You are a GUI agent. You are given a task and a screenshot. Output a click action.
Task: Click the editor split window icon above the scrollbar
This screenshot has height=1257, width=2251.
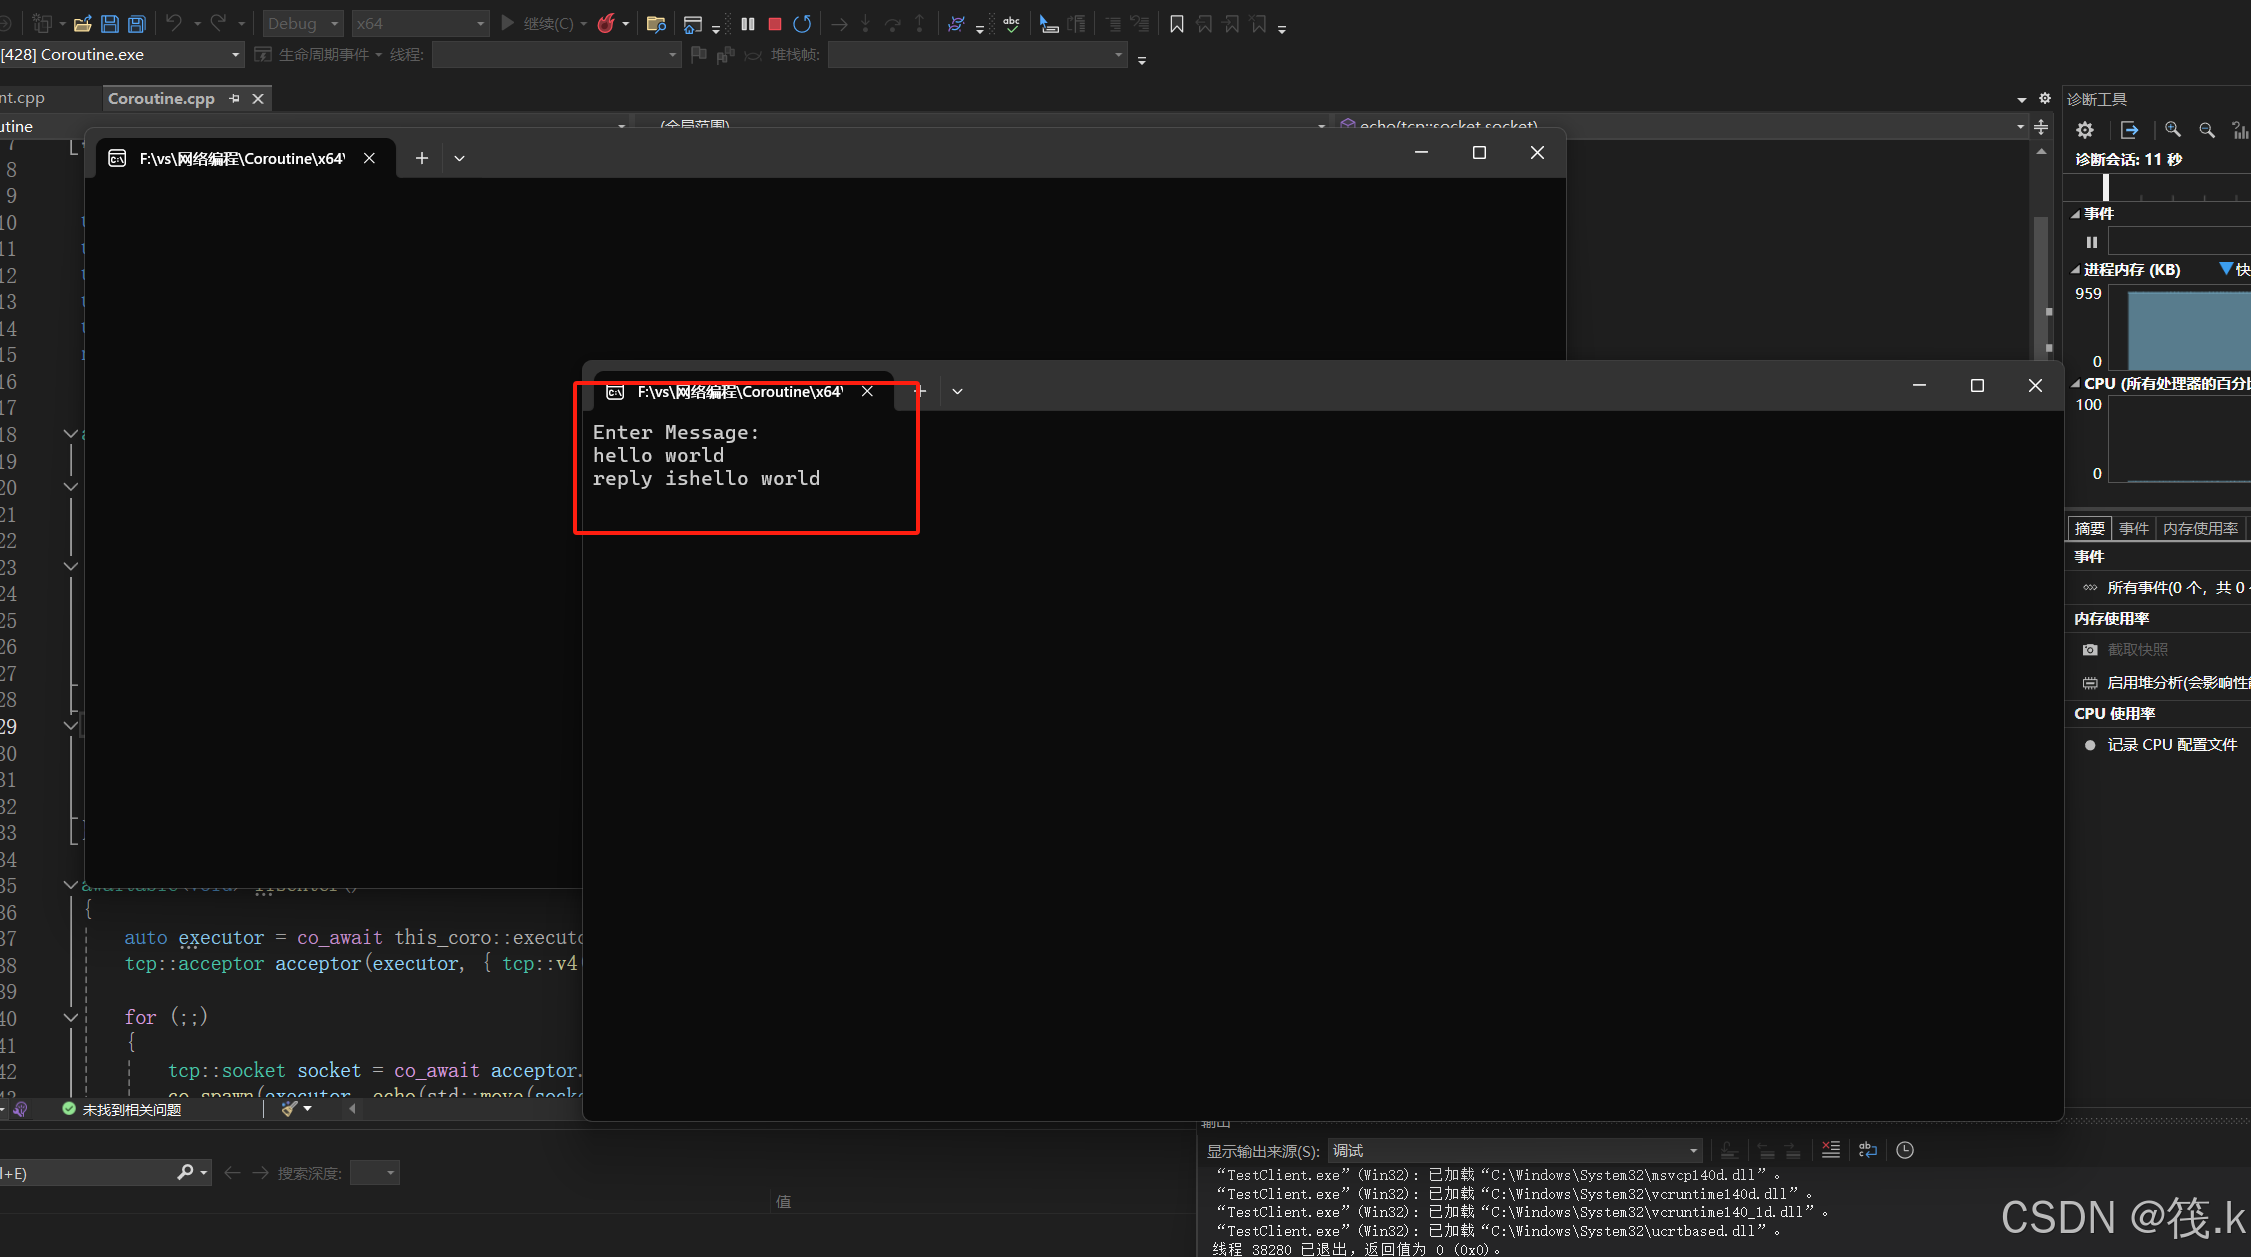click(x=2041, y=127)
